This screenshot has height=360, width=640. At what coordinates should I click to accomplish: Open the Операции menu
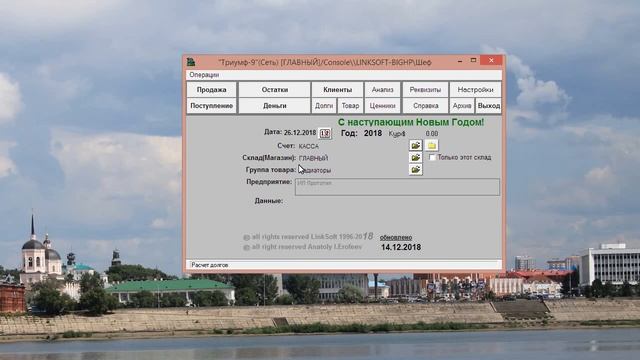click(204, 75)
